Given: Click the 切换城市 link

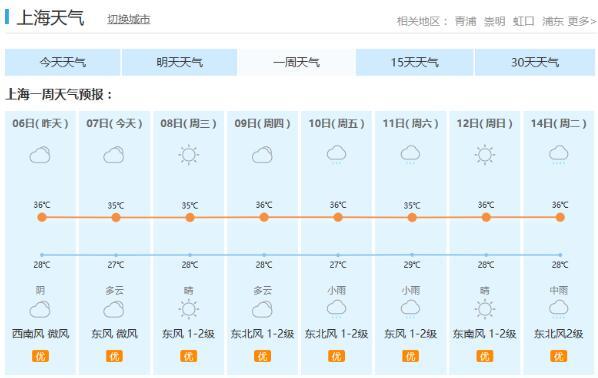Looking at the screenshot, I should 129,19.
